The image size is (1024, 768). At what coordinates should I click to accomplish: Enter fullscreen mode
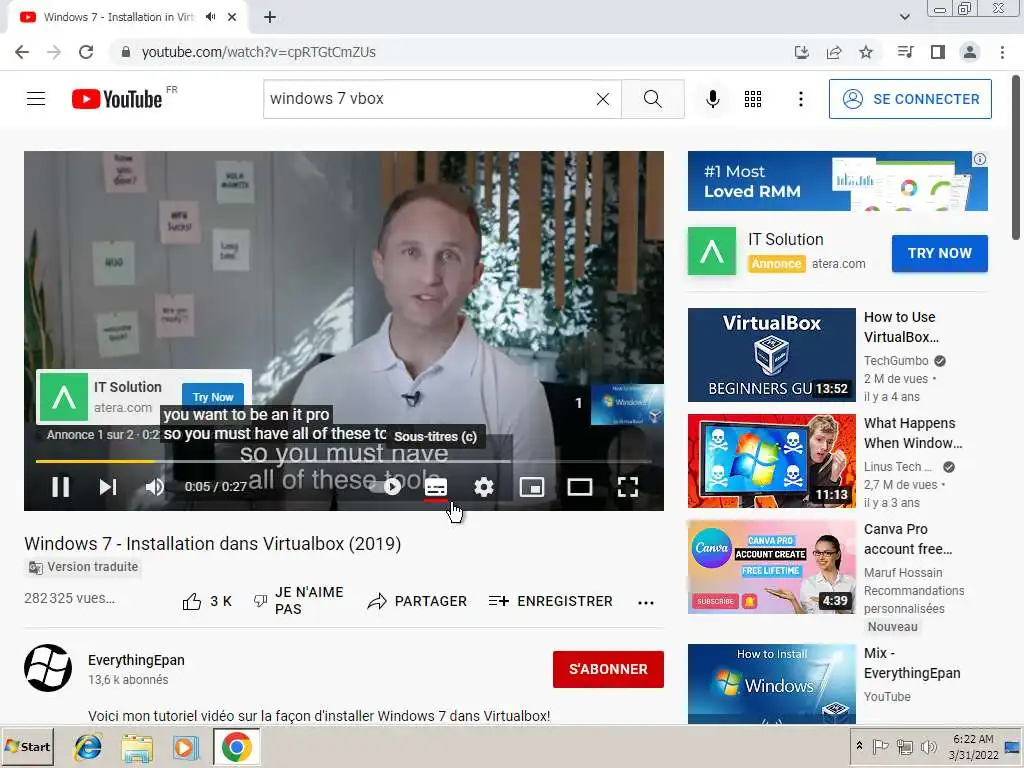[628, 487]
